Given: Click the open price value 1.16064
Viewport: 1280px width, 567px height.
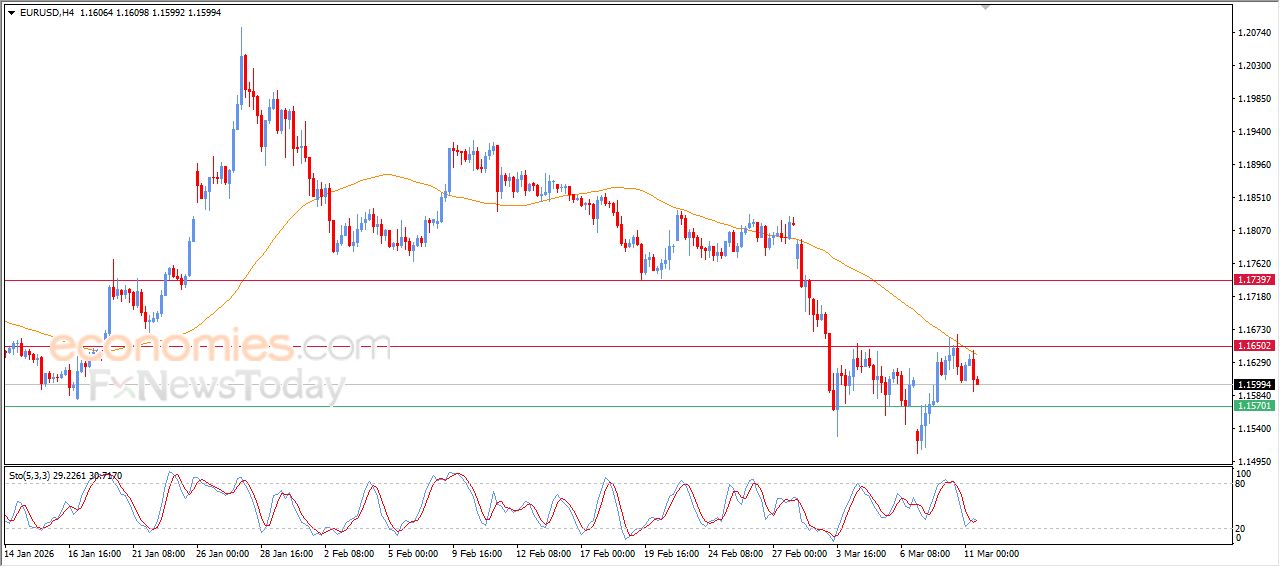Looking at the screenshot, I should 97,12.
